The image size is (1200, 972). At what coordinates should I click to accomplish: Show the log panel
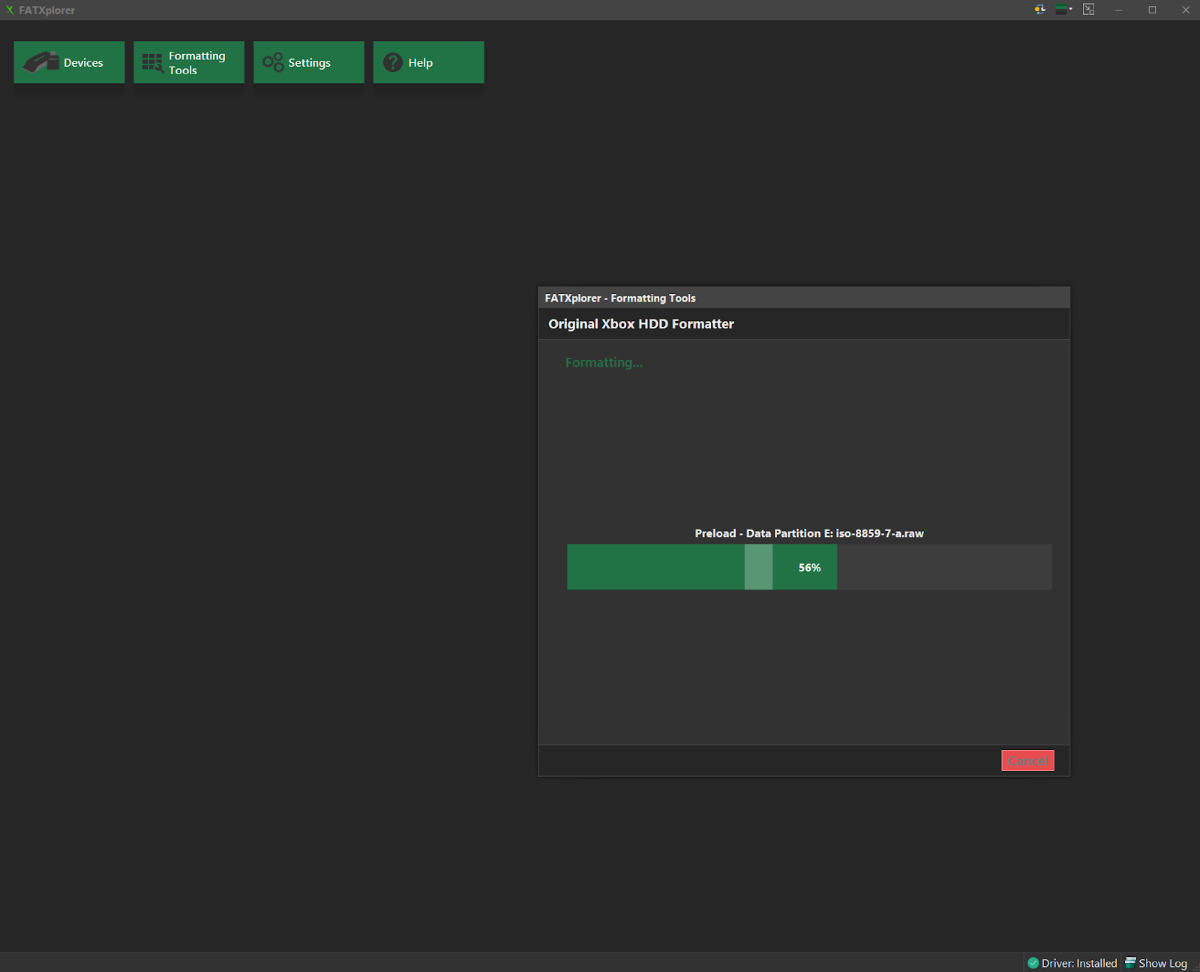coord(1156,963)
